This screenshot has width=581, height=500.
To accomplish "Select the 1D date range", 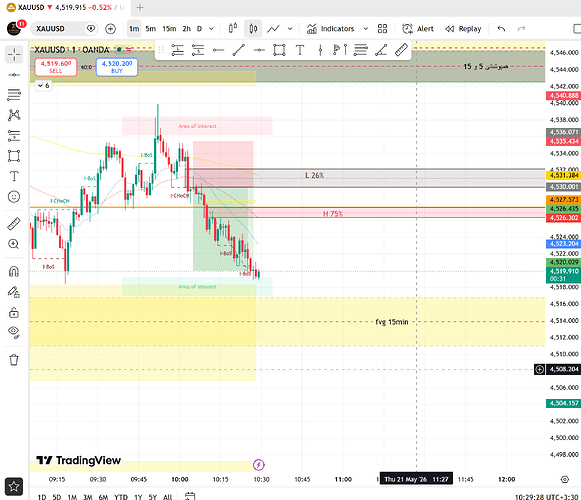I will pos(42,497).
